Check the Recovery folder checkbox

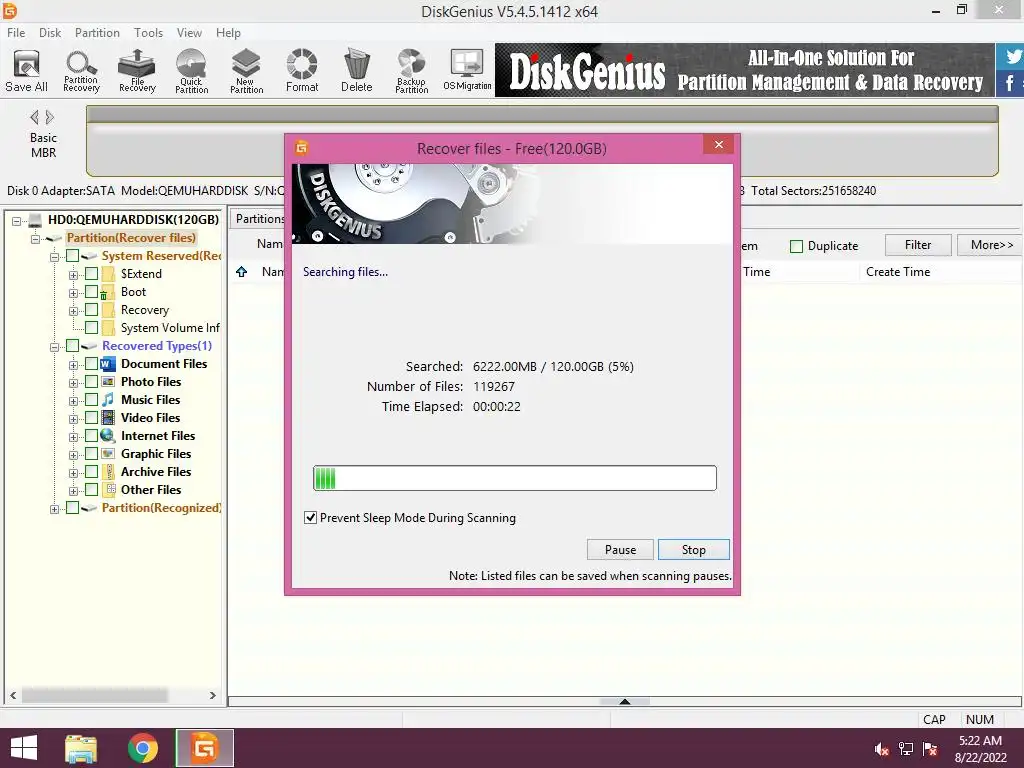91,310
